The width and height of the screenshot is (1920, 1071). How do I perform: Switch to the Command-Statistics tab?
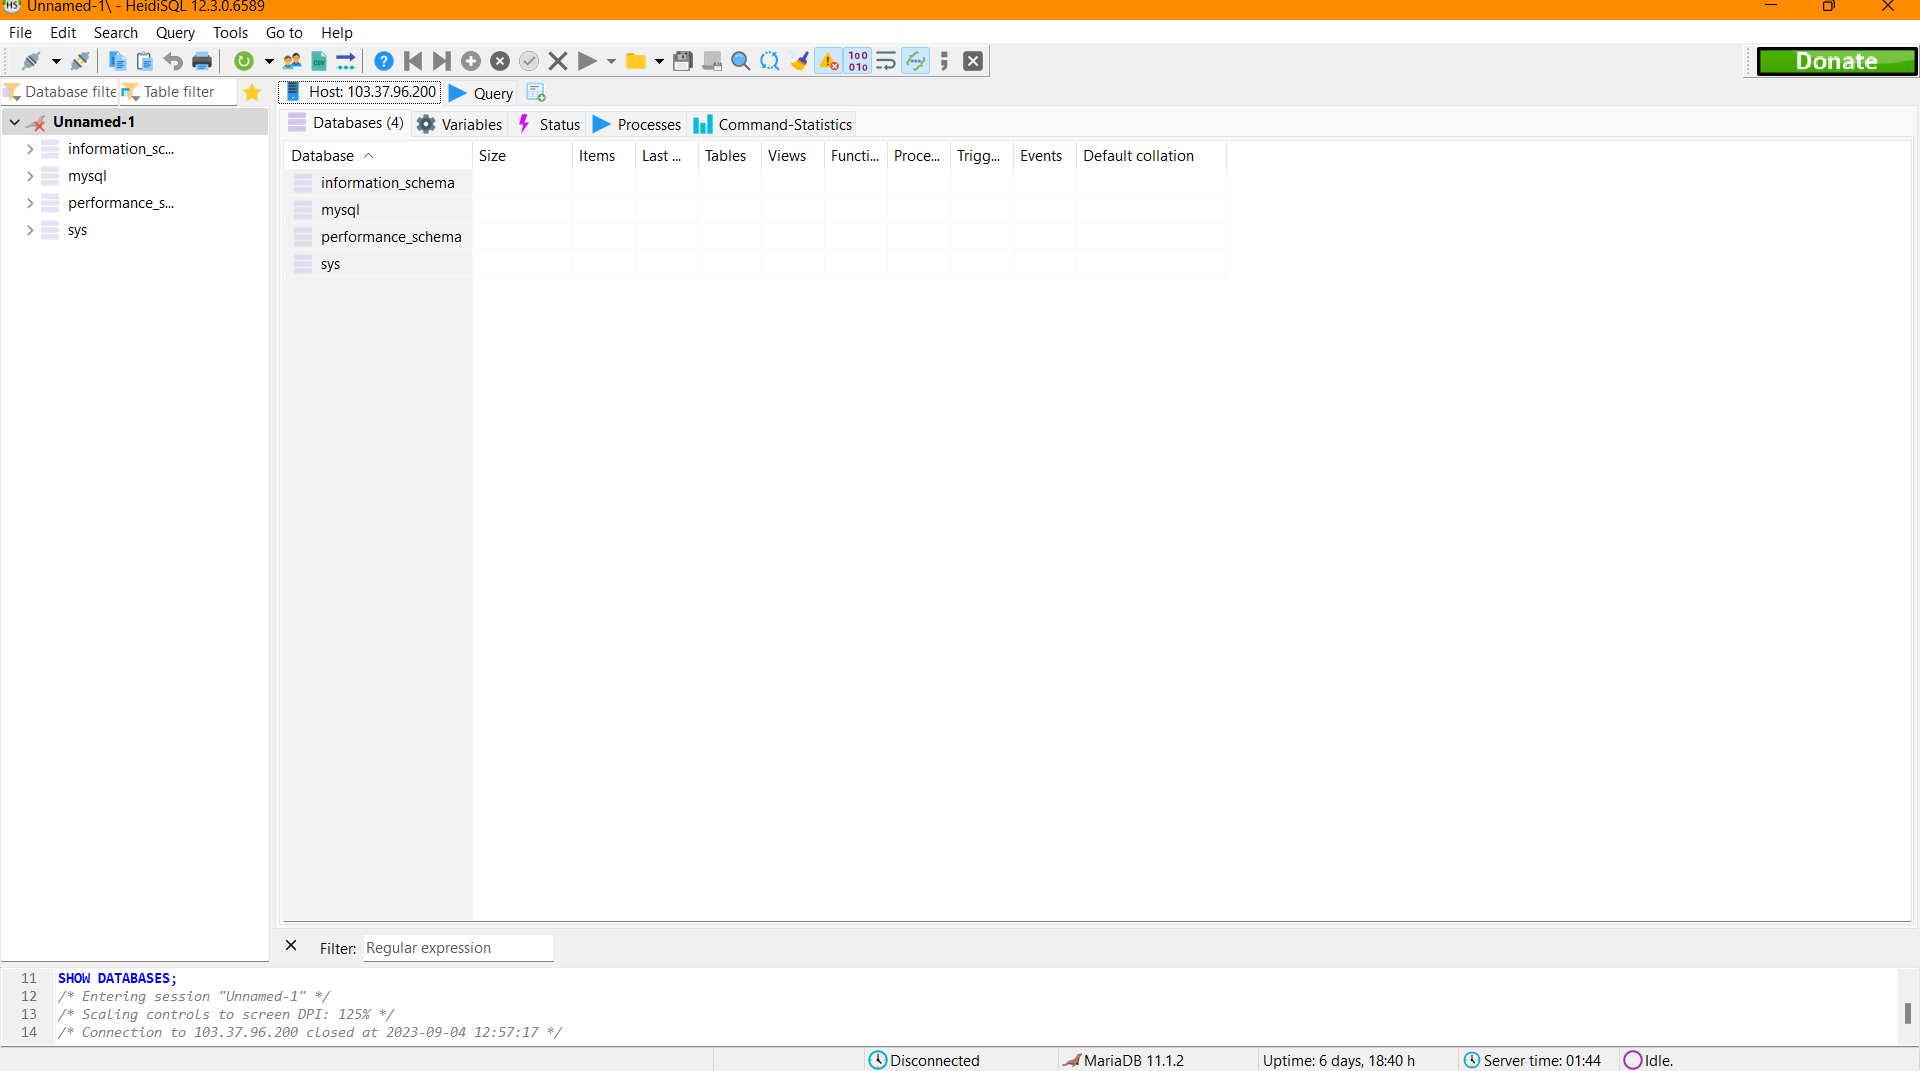point(773,124)
